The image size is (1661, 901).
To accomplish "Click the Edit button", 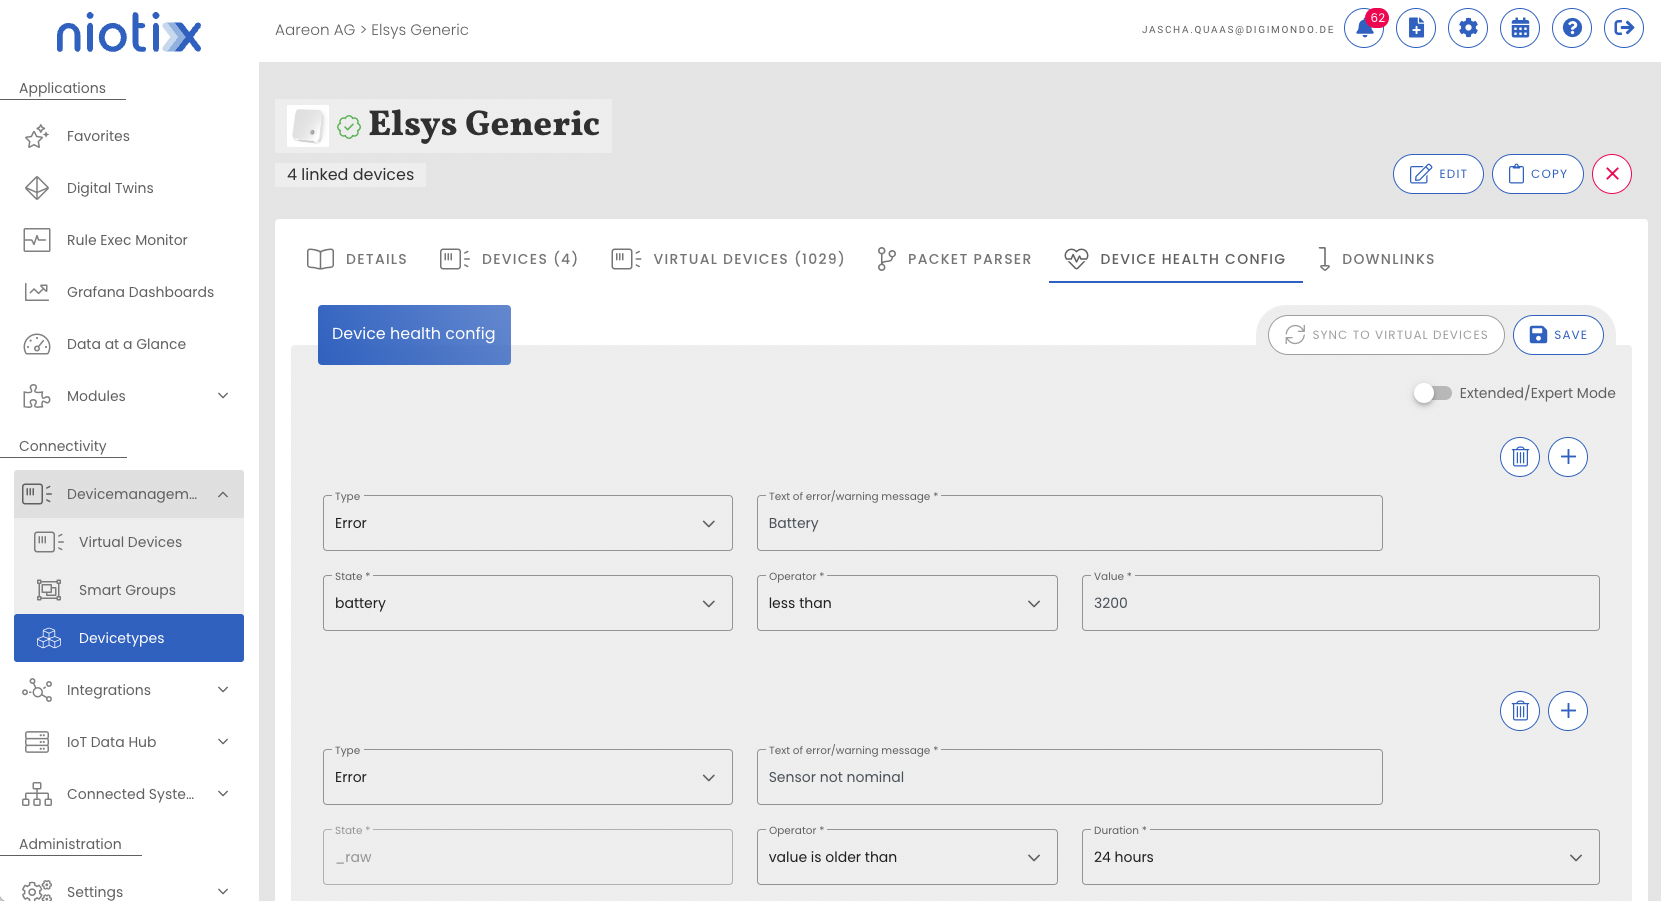I will click(x=1438, y=174).
